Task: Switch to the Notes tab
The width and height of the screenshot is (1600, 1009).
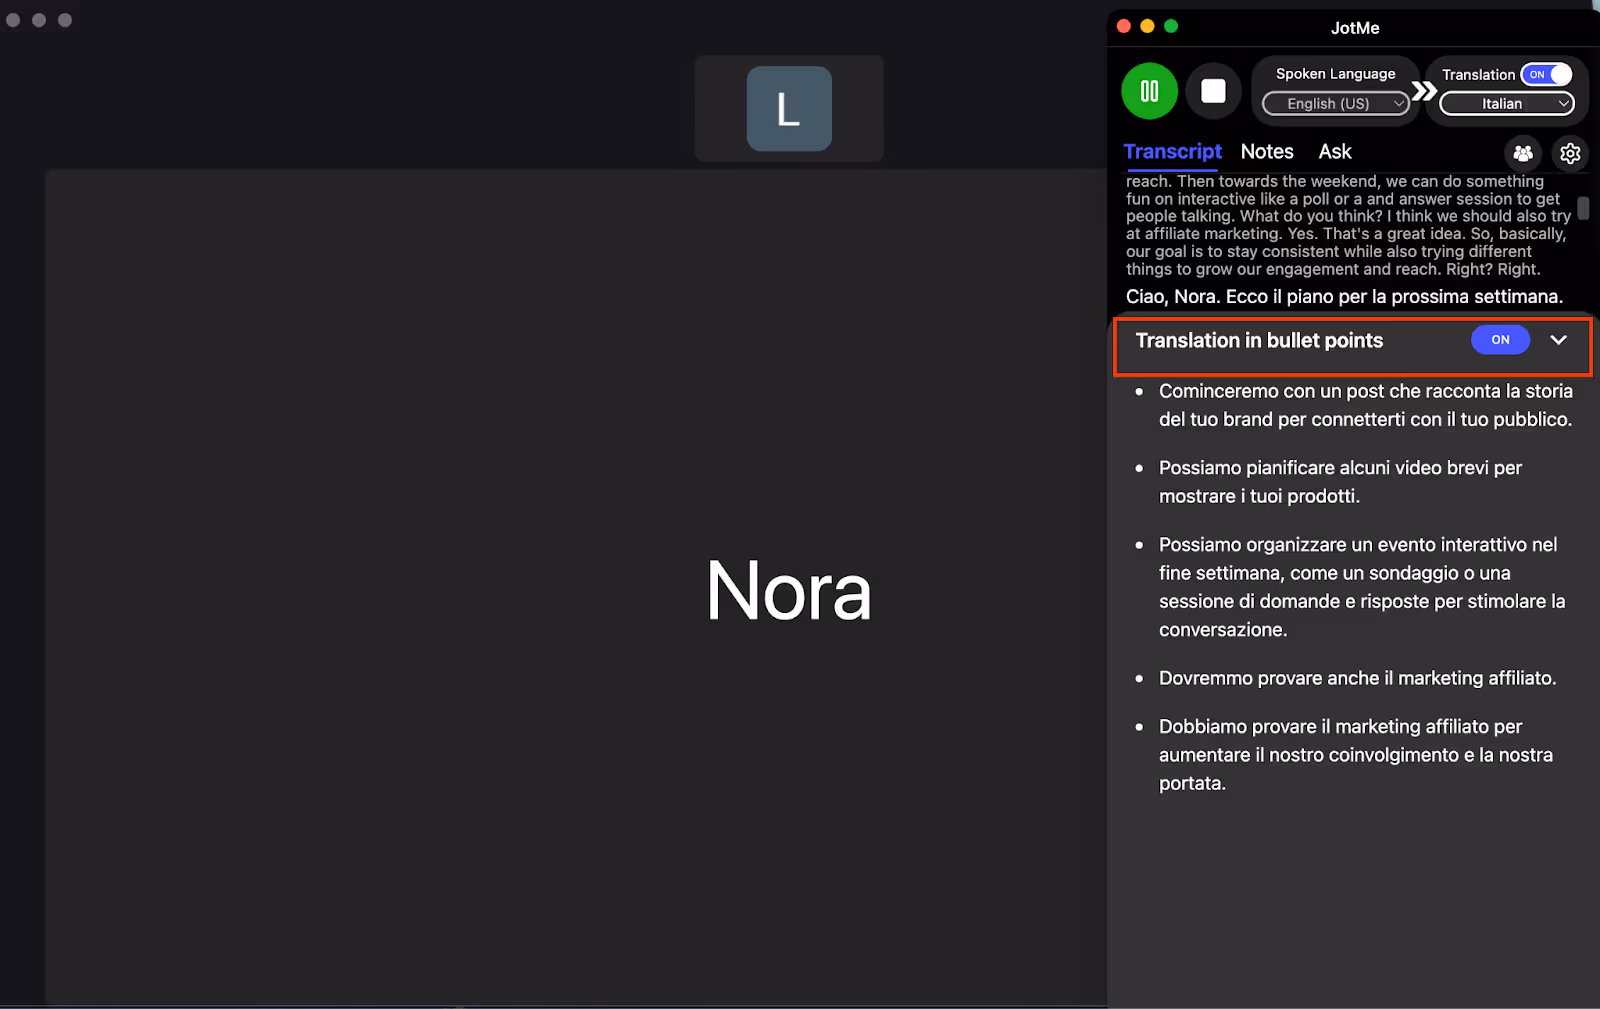Action: pyautogui.click(x=1267, y=152)
